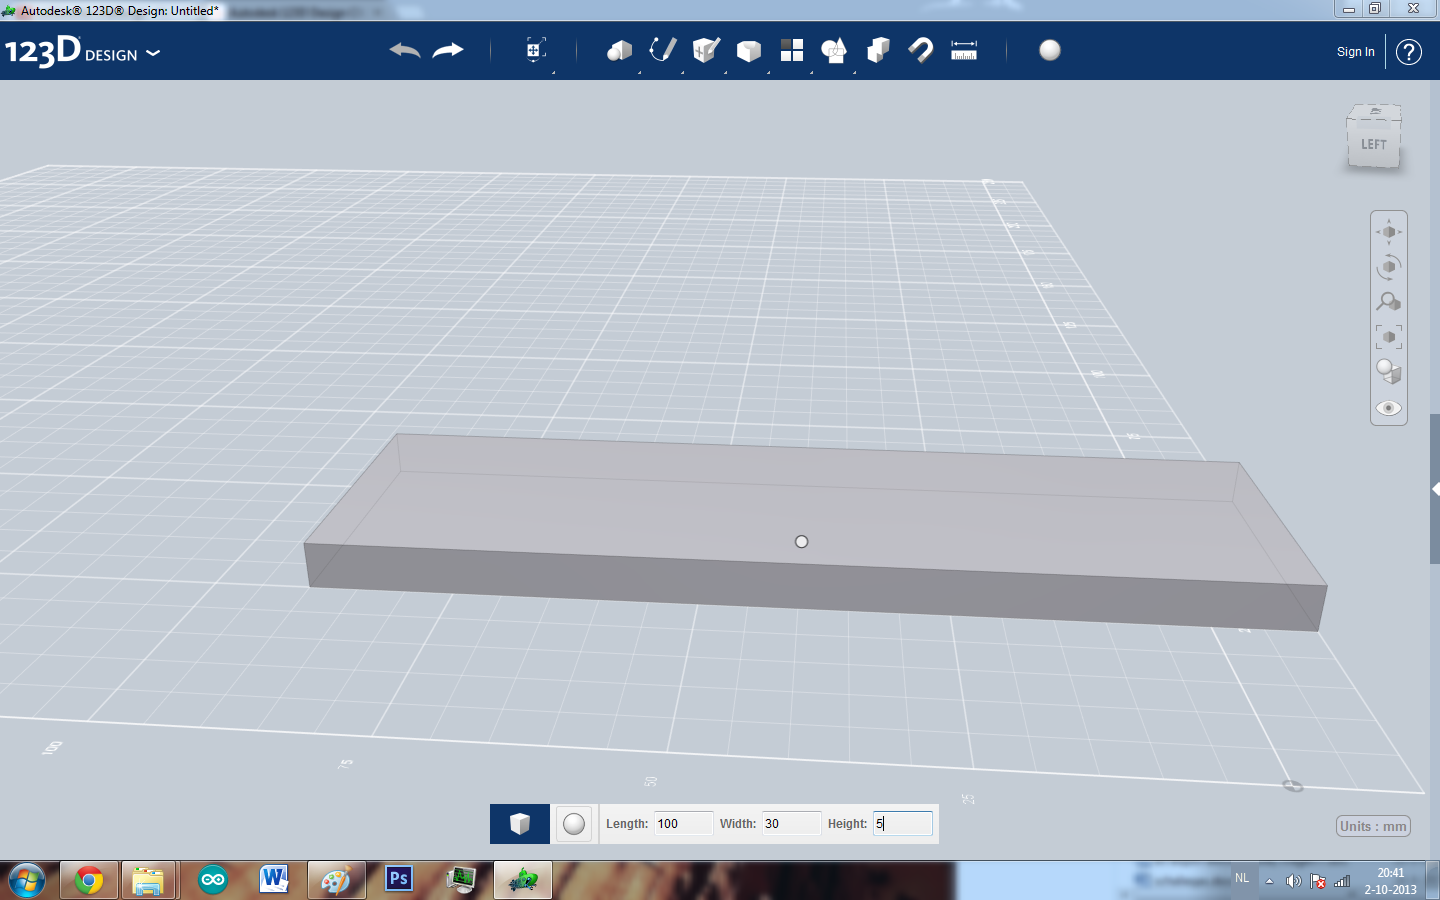Image resolution: width=1440 pixels, height=900 pixels.
Task: Open the Combine tool
Action: (878, 50)
